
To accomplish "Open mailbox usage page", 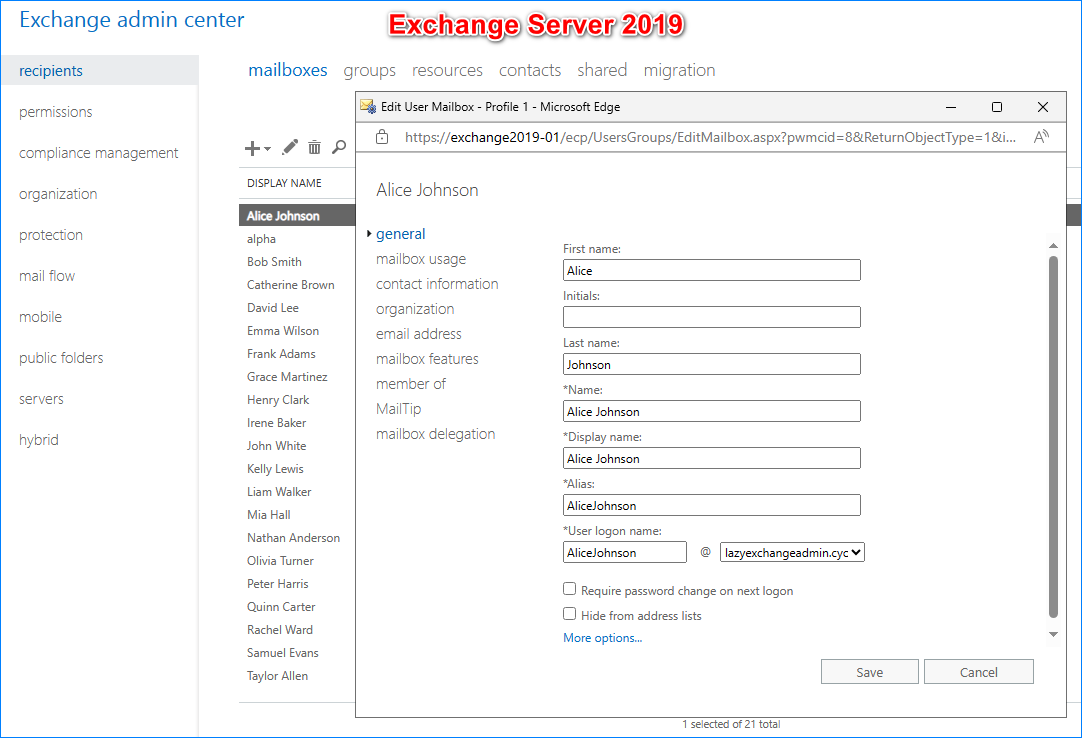I will pyautogui.click(x=421, y=259).
